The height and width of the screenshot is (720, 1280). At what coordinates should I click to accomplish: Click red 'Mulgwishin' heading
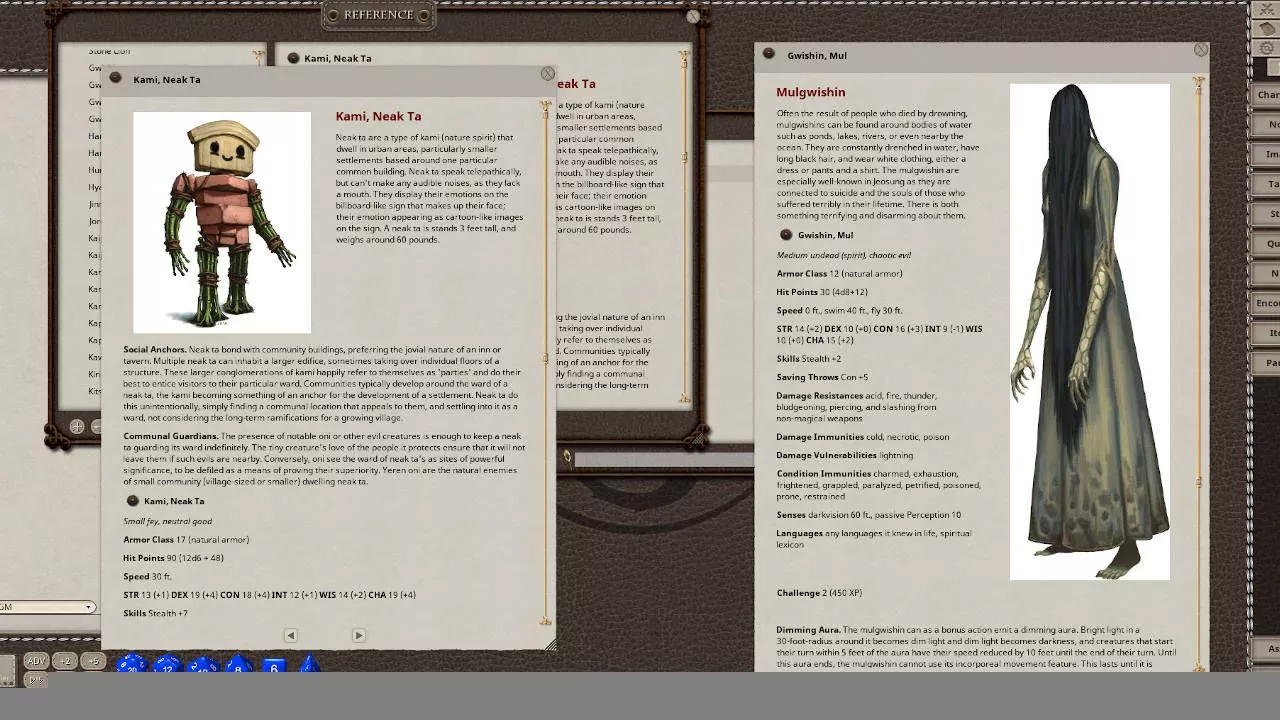tap(811, 92)
